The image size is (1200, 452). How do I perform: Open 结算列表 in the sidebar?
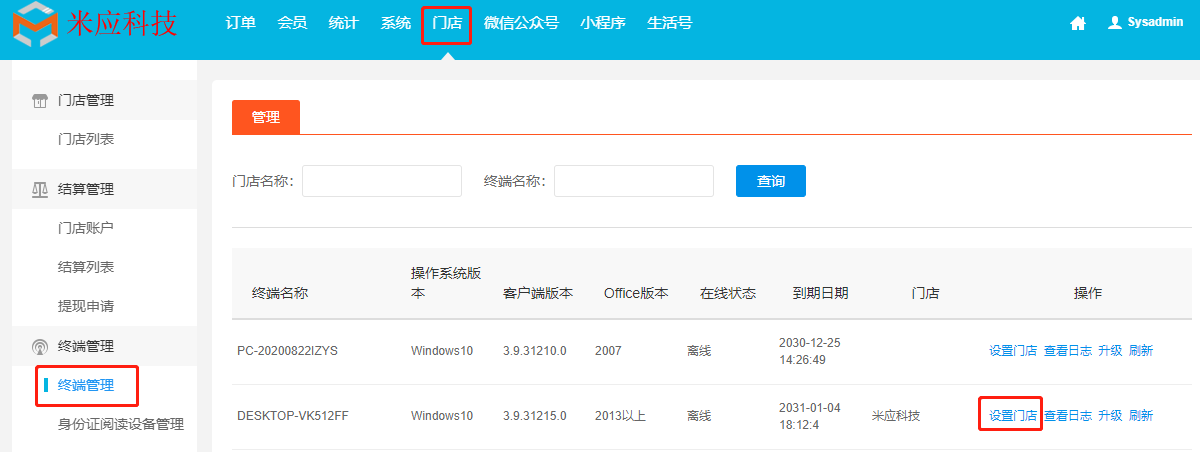point(86,267)
